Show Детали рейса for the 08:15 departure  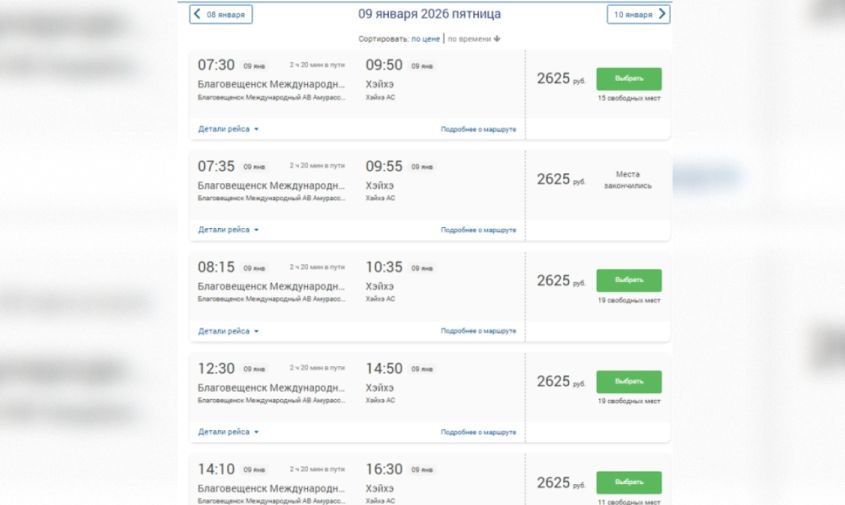(228, 331)
